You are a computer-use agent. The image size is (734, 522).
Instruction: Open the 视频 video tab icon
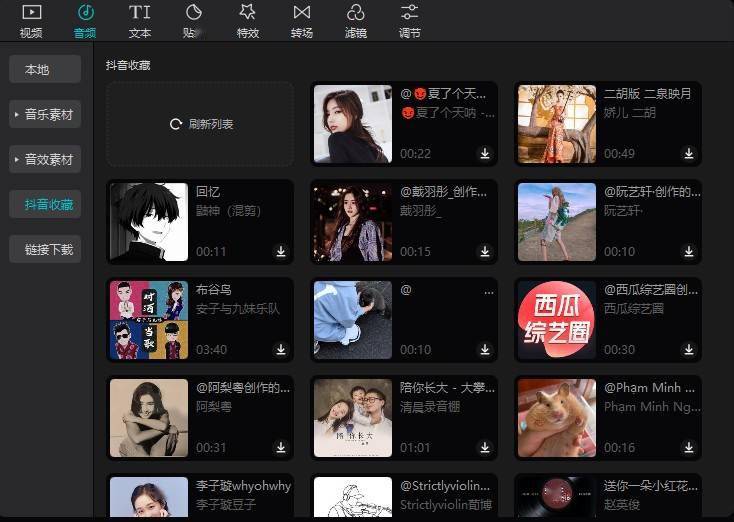point(31,13)
